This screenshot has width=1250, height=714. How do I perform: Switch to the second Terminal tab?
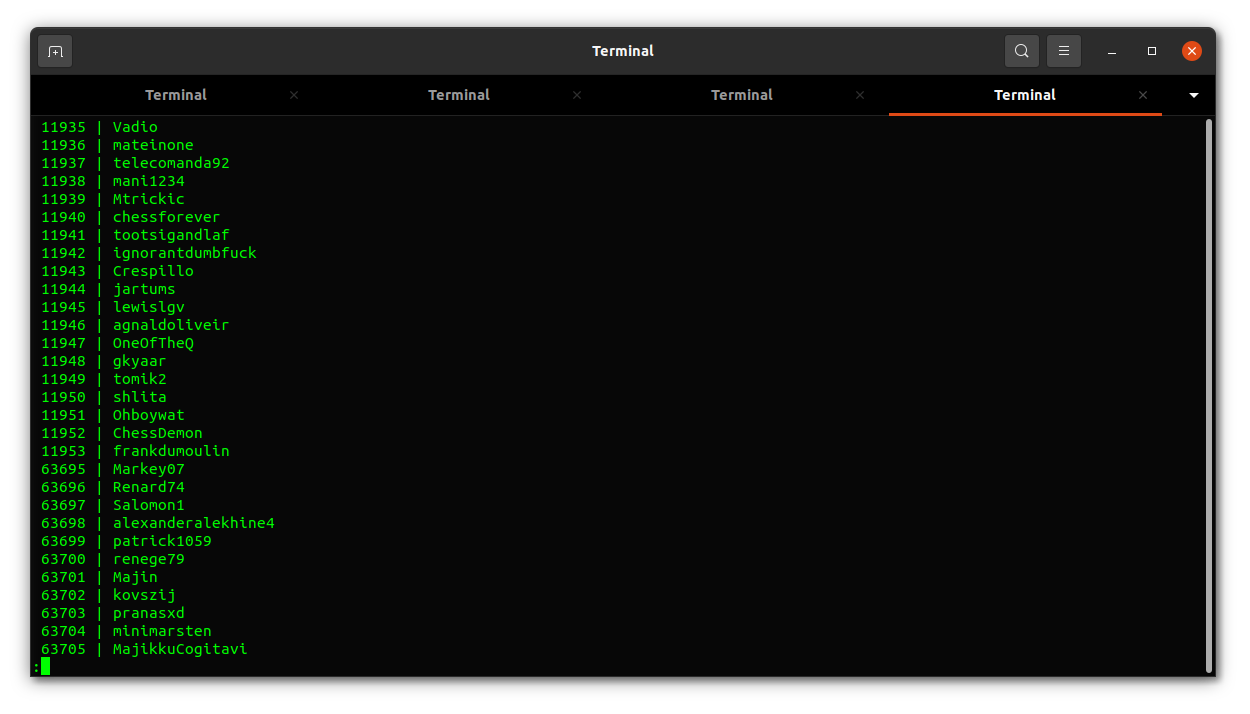(x=459, y=95)
